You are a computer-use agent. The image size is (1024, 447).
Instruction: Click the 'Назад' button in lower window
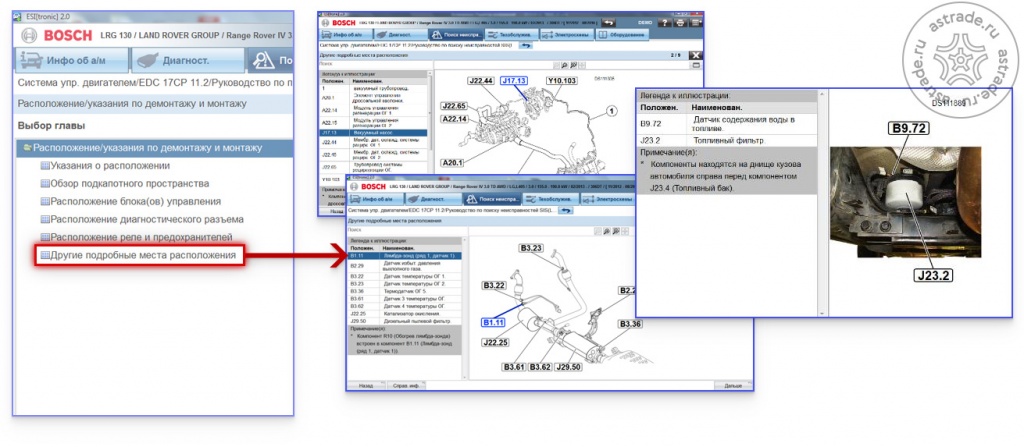[366, 386]
